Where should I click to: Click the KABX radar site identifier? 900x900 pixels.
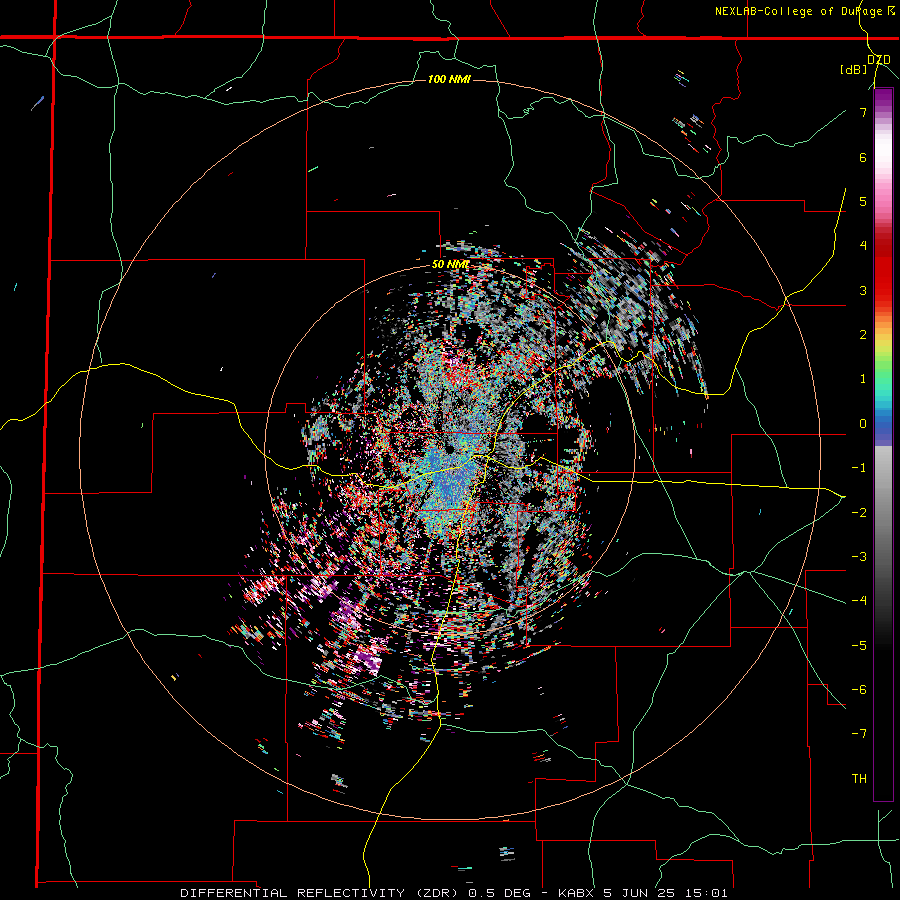pyautogui.click(x=577, y=893)
